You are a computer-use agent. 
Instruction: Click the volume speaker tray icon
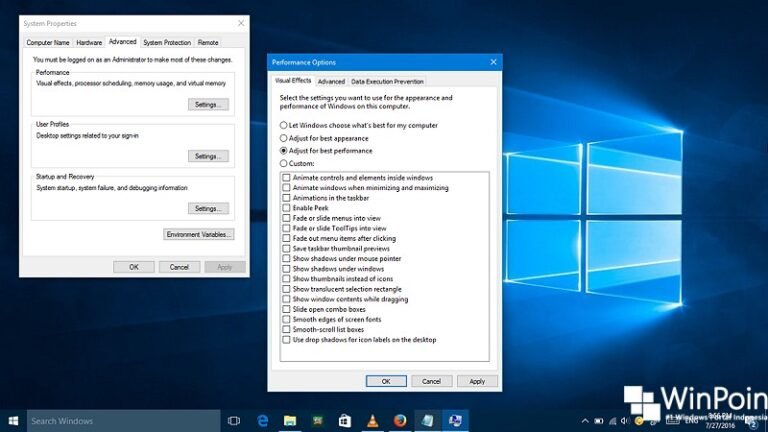click(x=626, y=421)
